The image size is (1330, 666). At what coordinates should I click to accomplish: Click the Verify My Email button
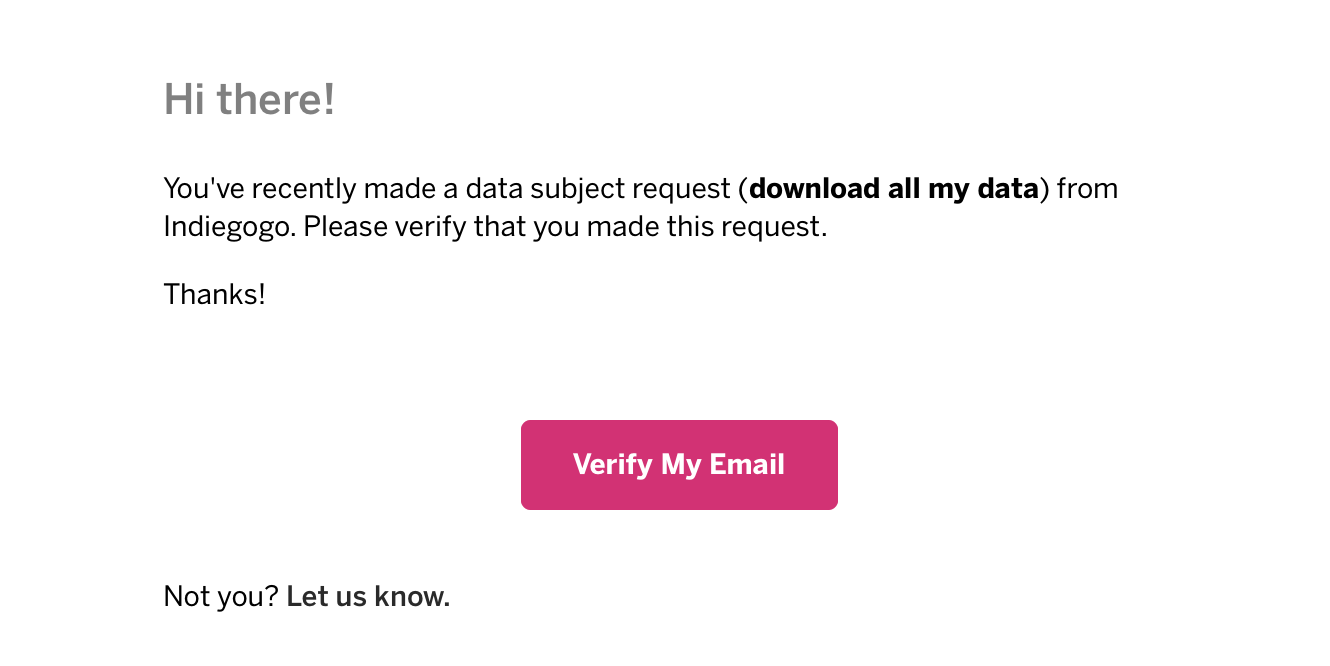pos(679,465)
